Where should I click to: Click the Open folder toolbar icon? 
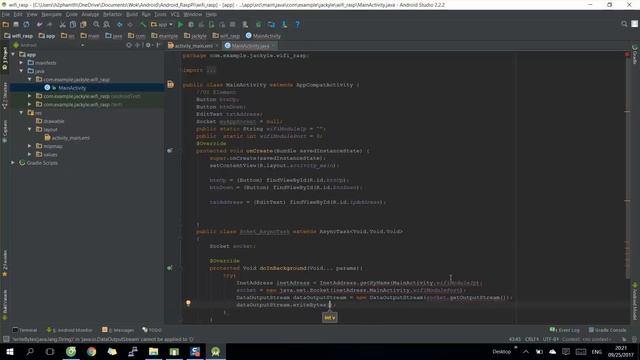pyautogui.click(x=5, y=24)
